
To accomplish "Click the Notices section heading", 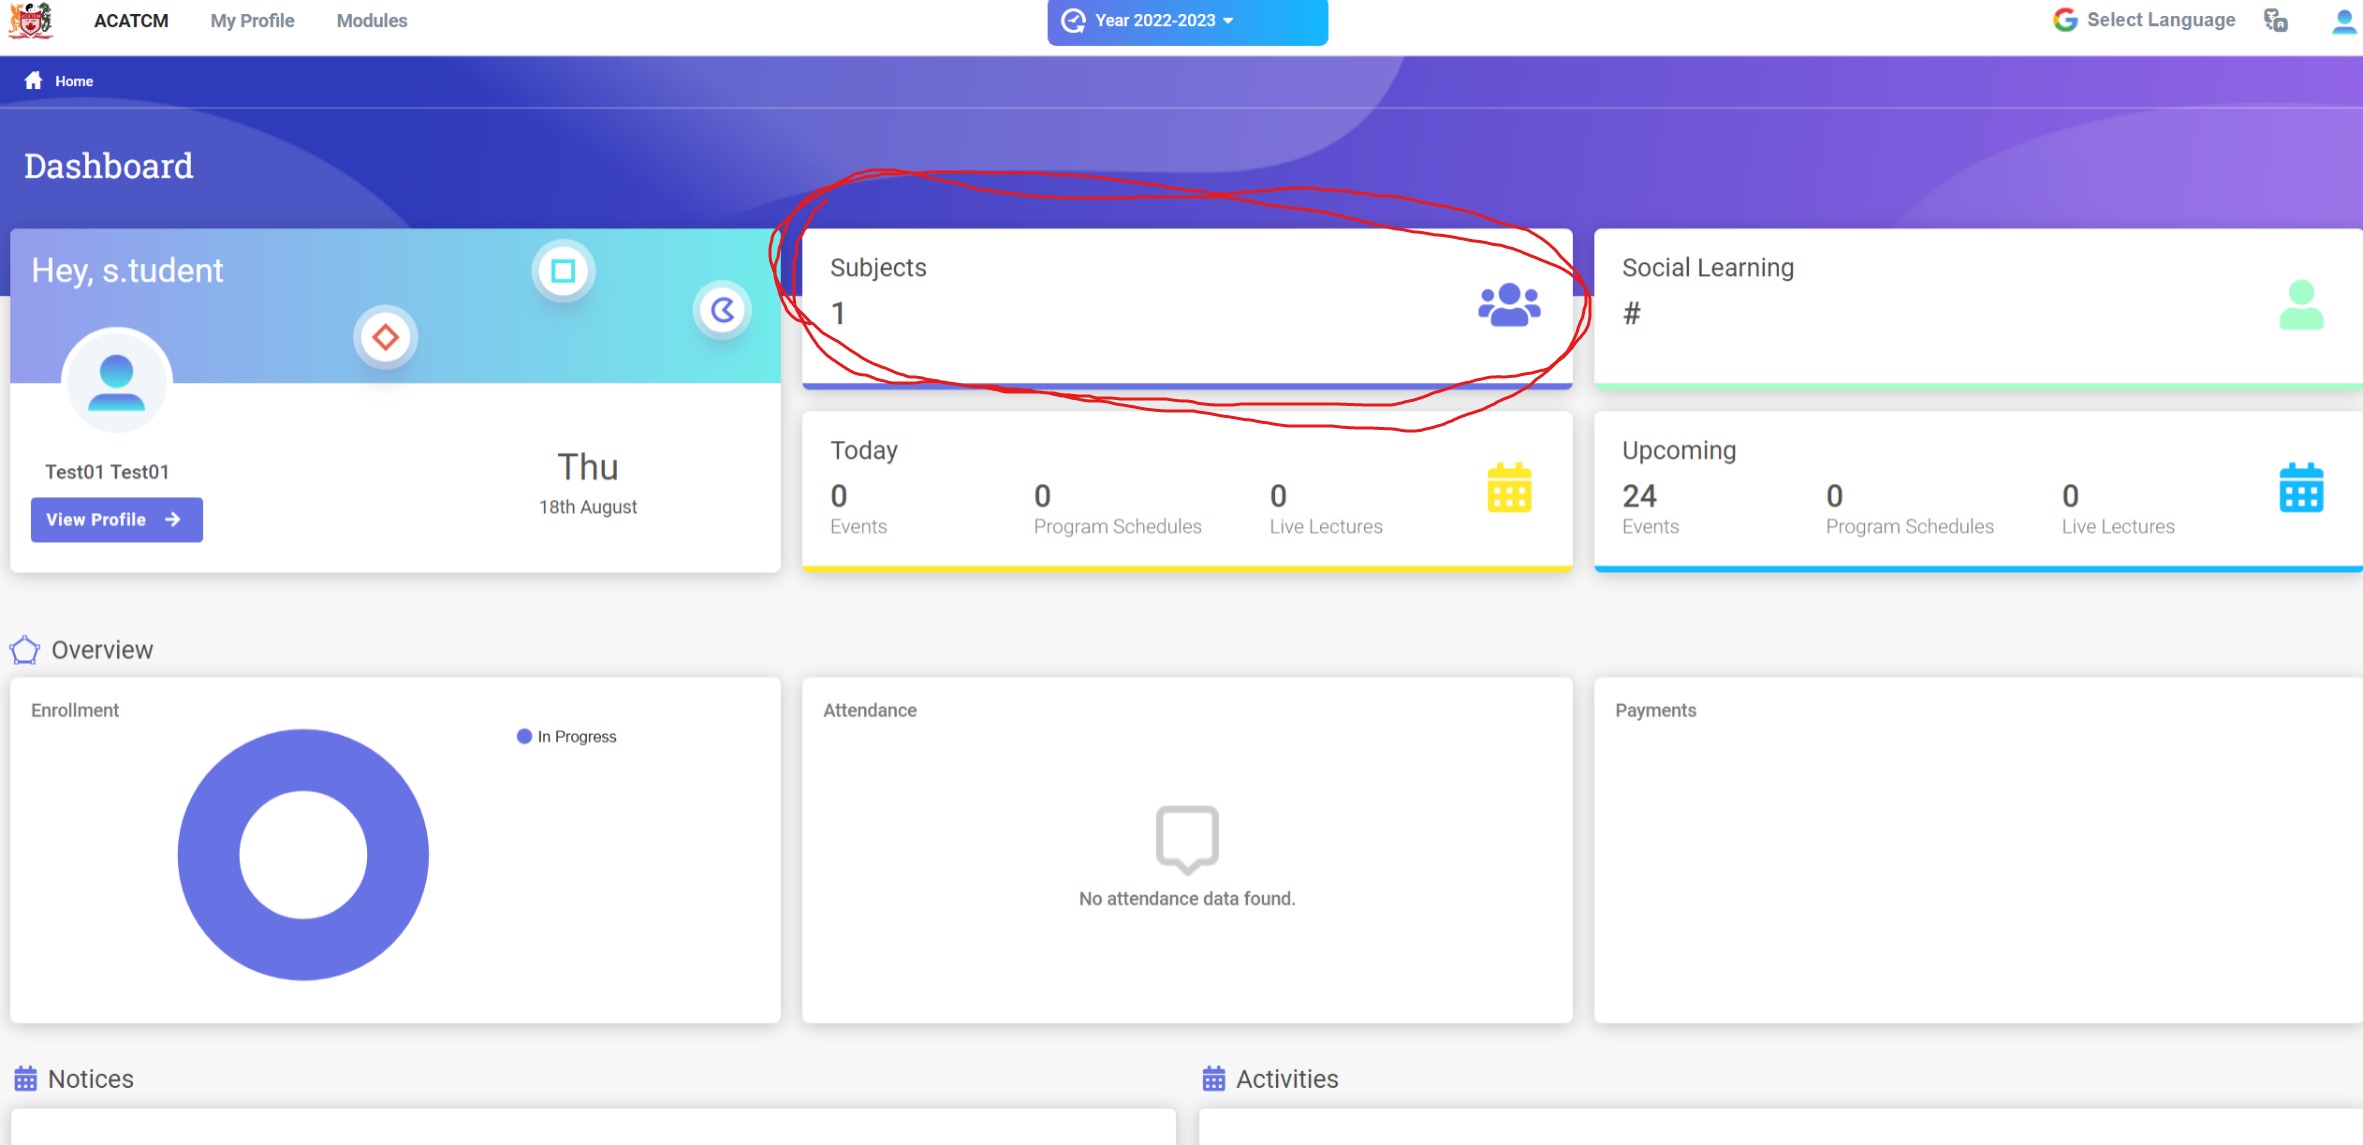I will [x=91, y=1079].
